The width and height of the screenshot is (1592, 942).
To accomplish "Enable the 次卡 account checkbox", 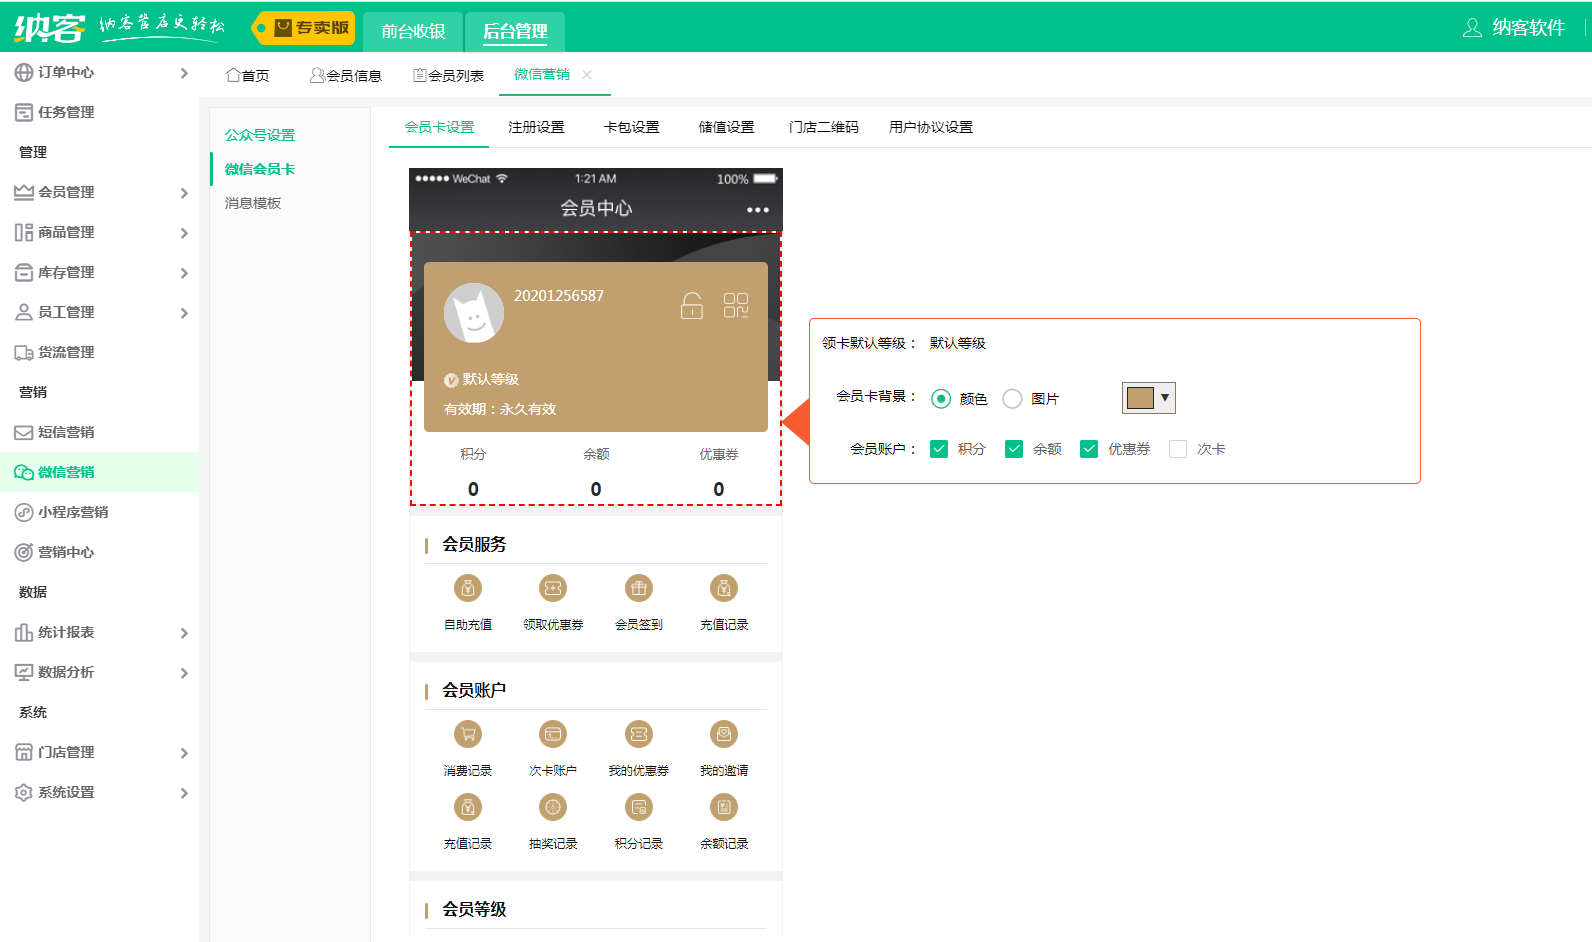I will pos(1178,449).
